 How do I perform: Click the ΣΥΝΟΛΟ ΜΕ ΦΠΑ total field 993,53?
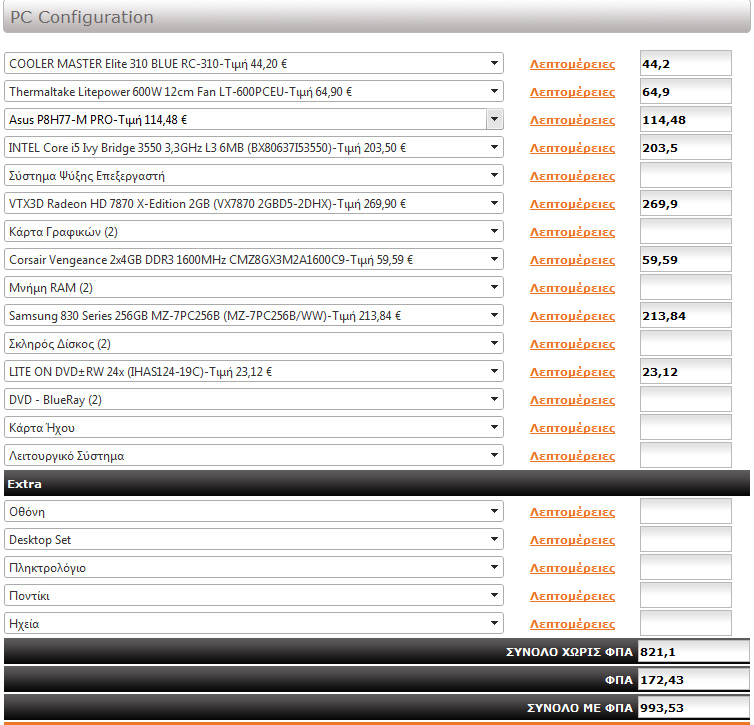(x=693, y=707)
